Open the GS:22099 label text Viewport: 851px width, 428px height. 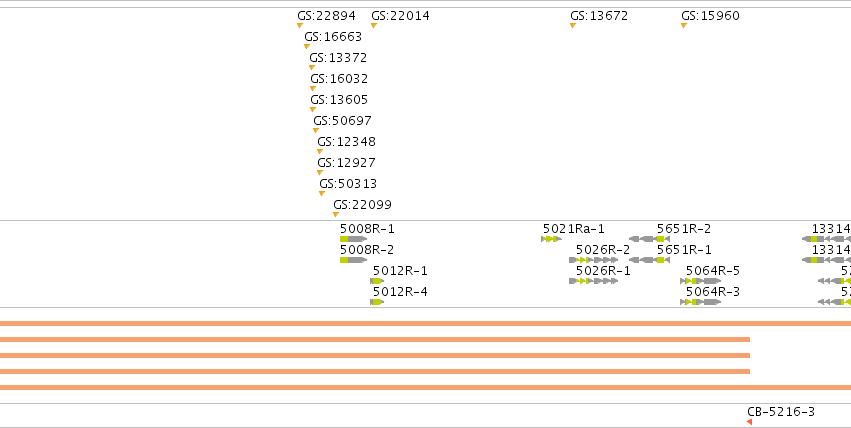coord(362,205)
